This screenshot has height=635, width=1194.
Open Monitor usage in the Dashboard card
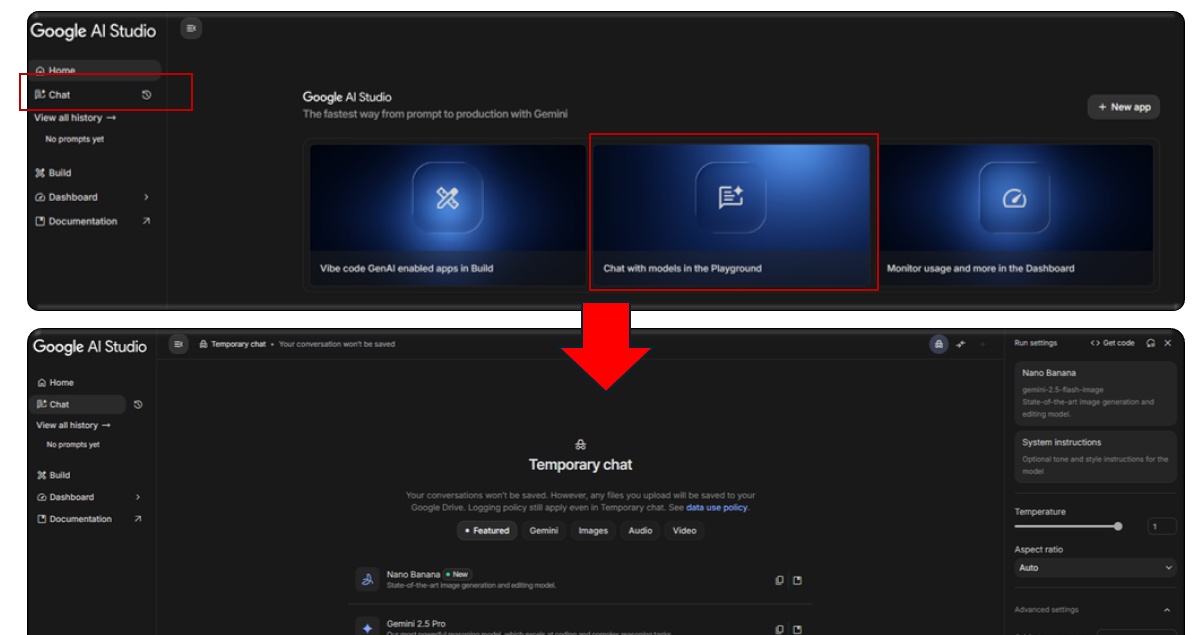pos(1014,215)
